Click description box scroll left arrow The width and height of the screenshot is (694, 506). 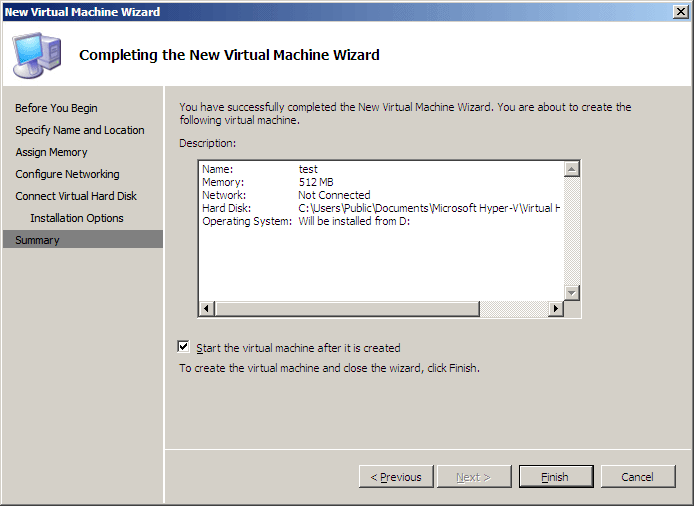click(x=207, y=309)
